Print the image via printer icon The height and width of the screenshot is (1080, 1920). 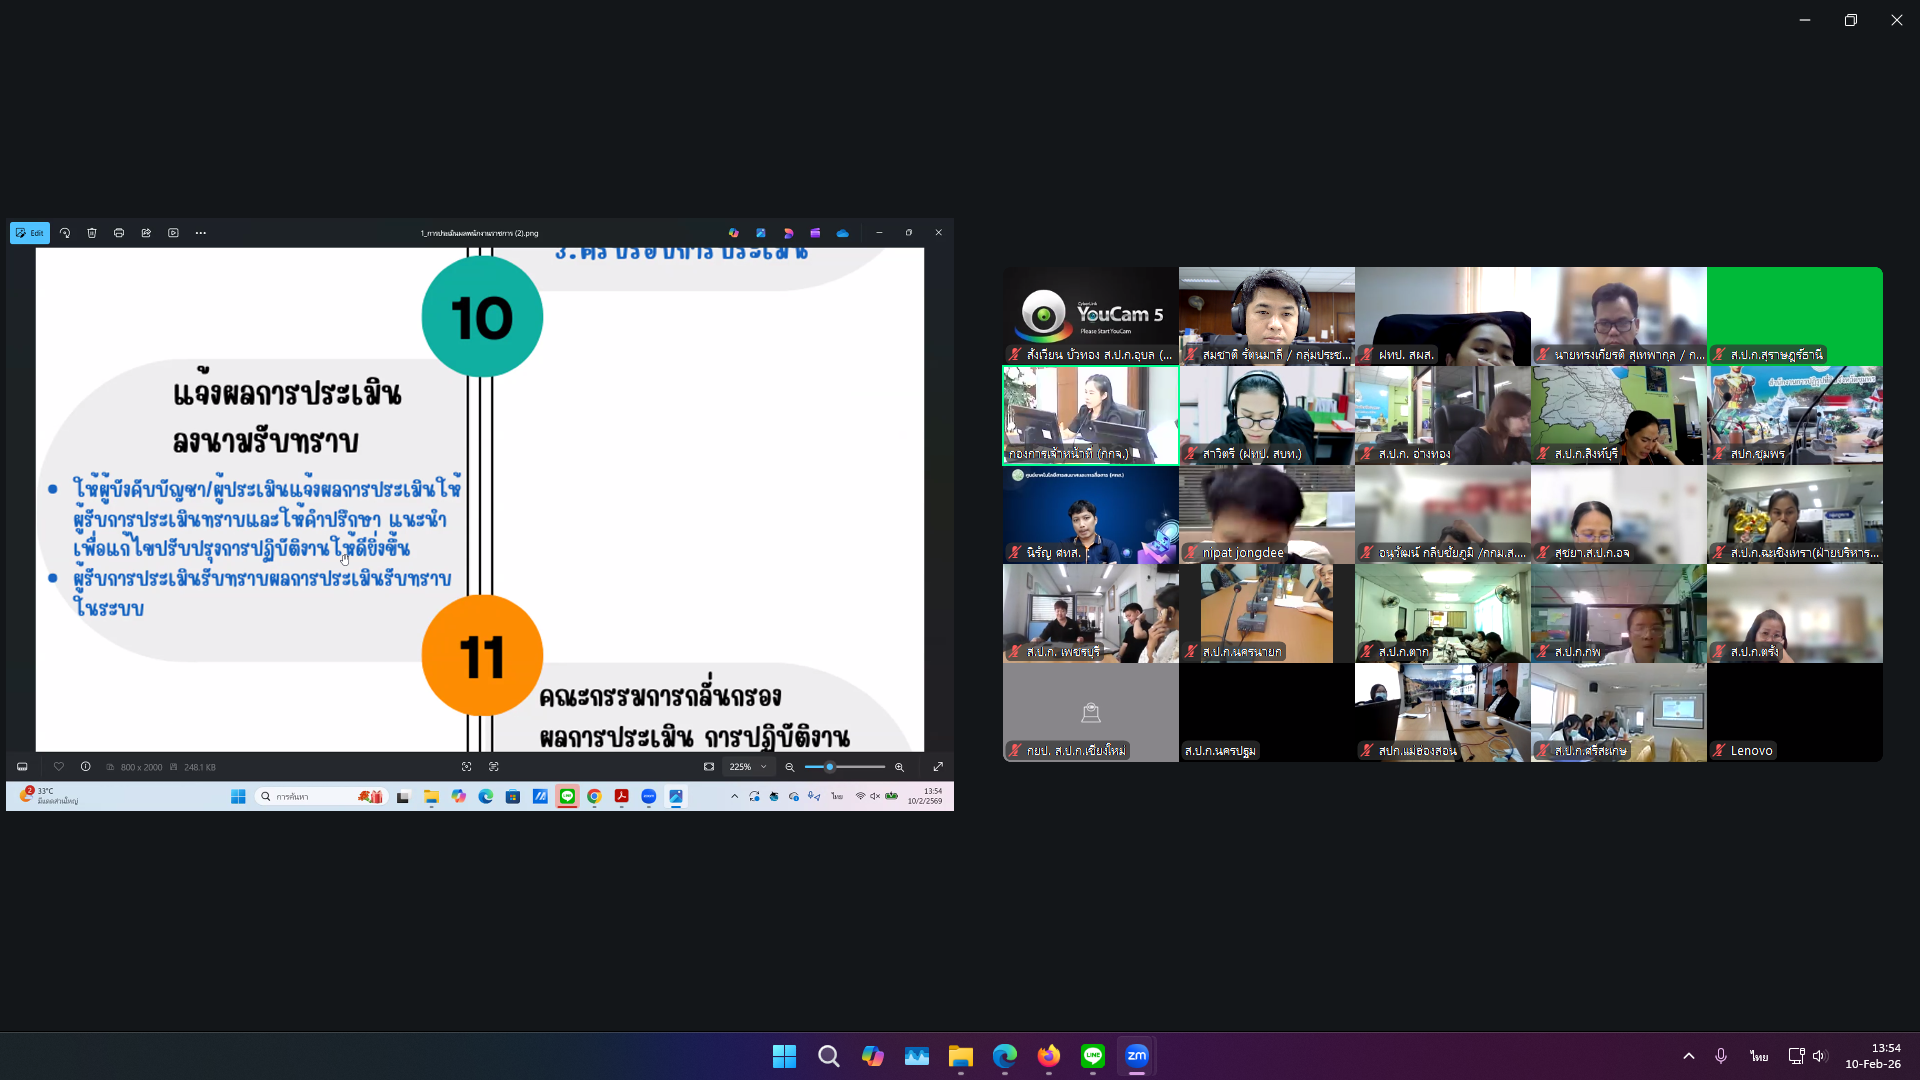point(119,233)
